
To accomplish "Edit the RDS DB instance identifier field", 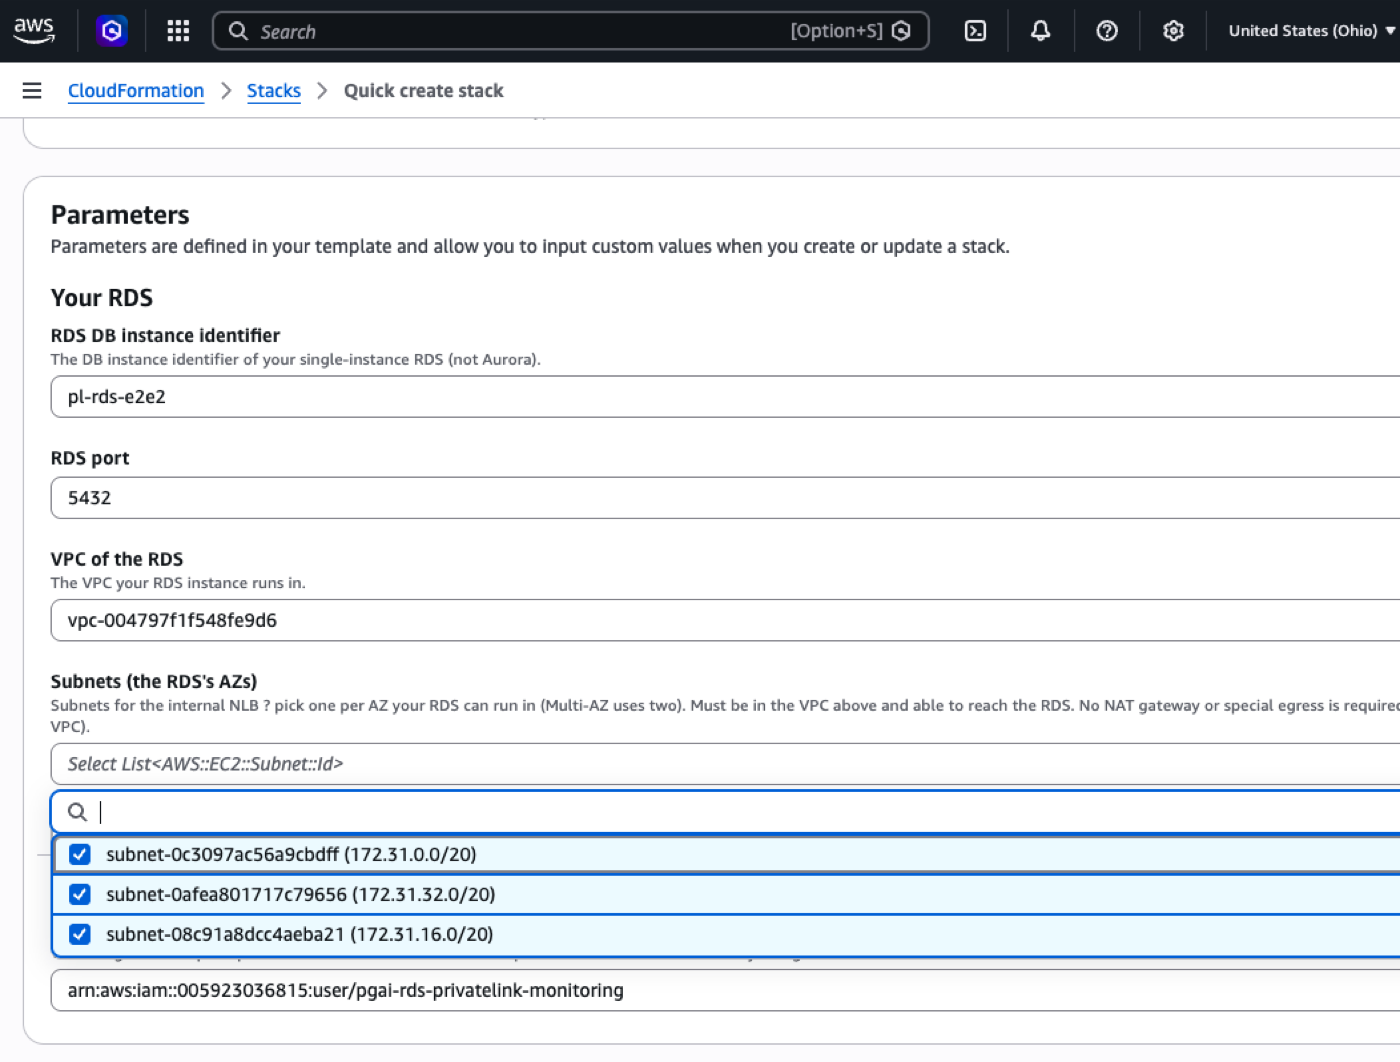I will point(725,397).
